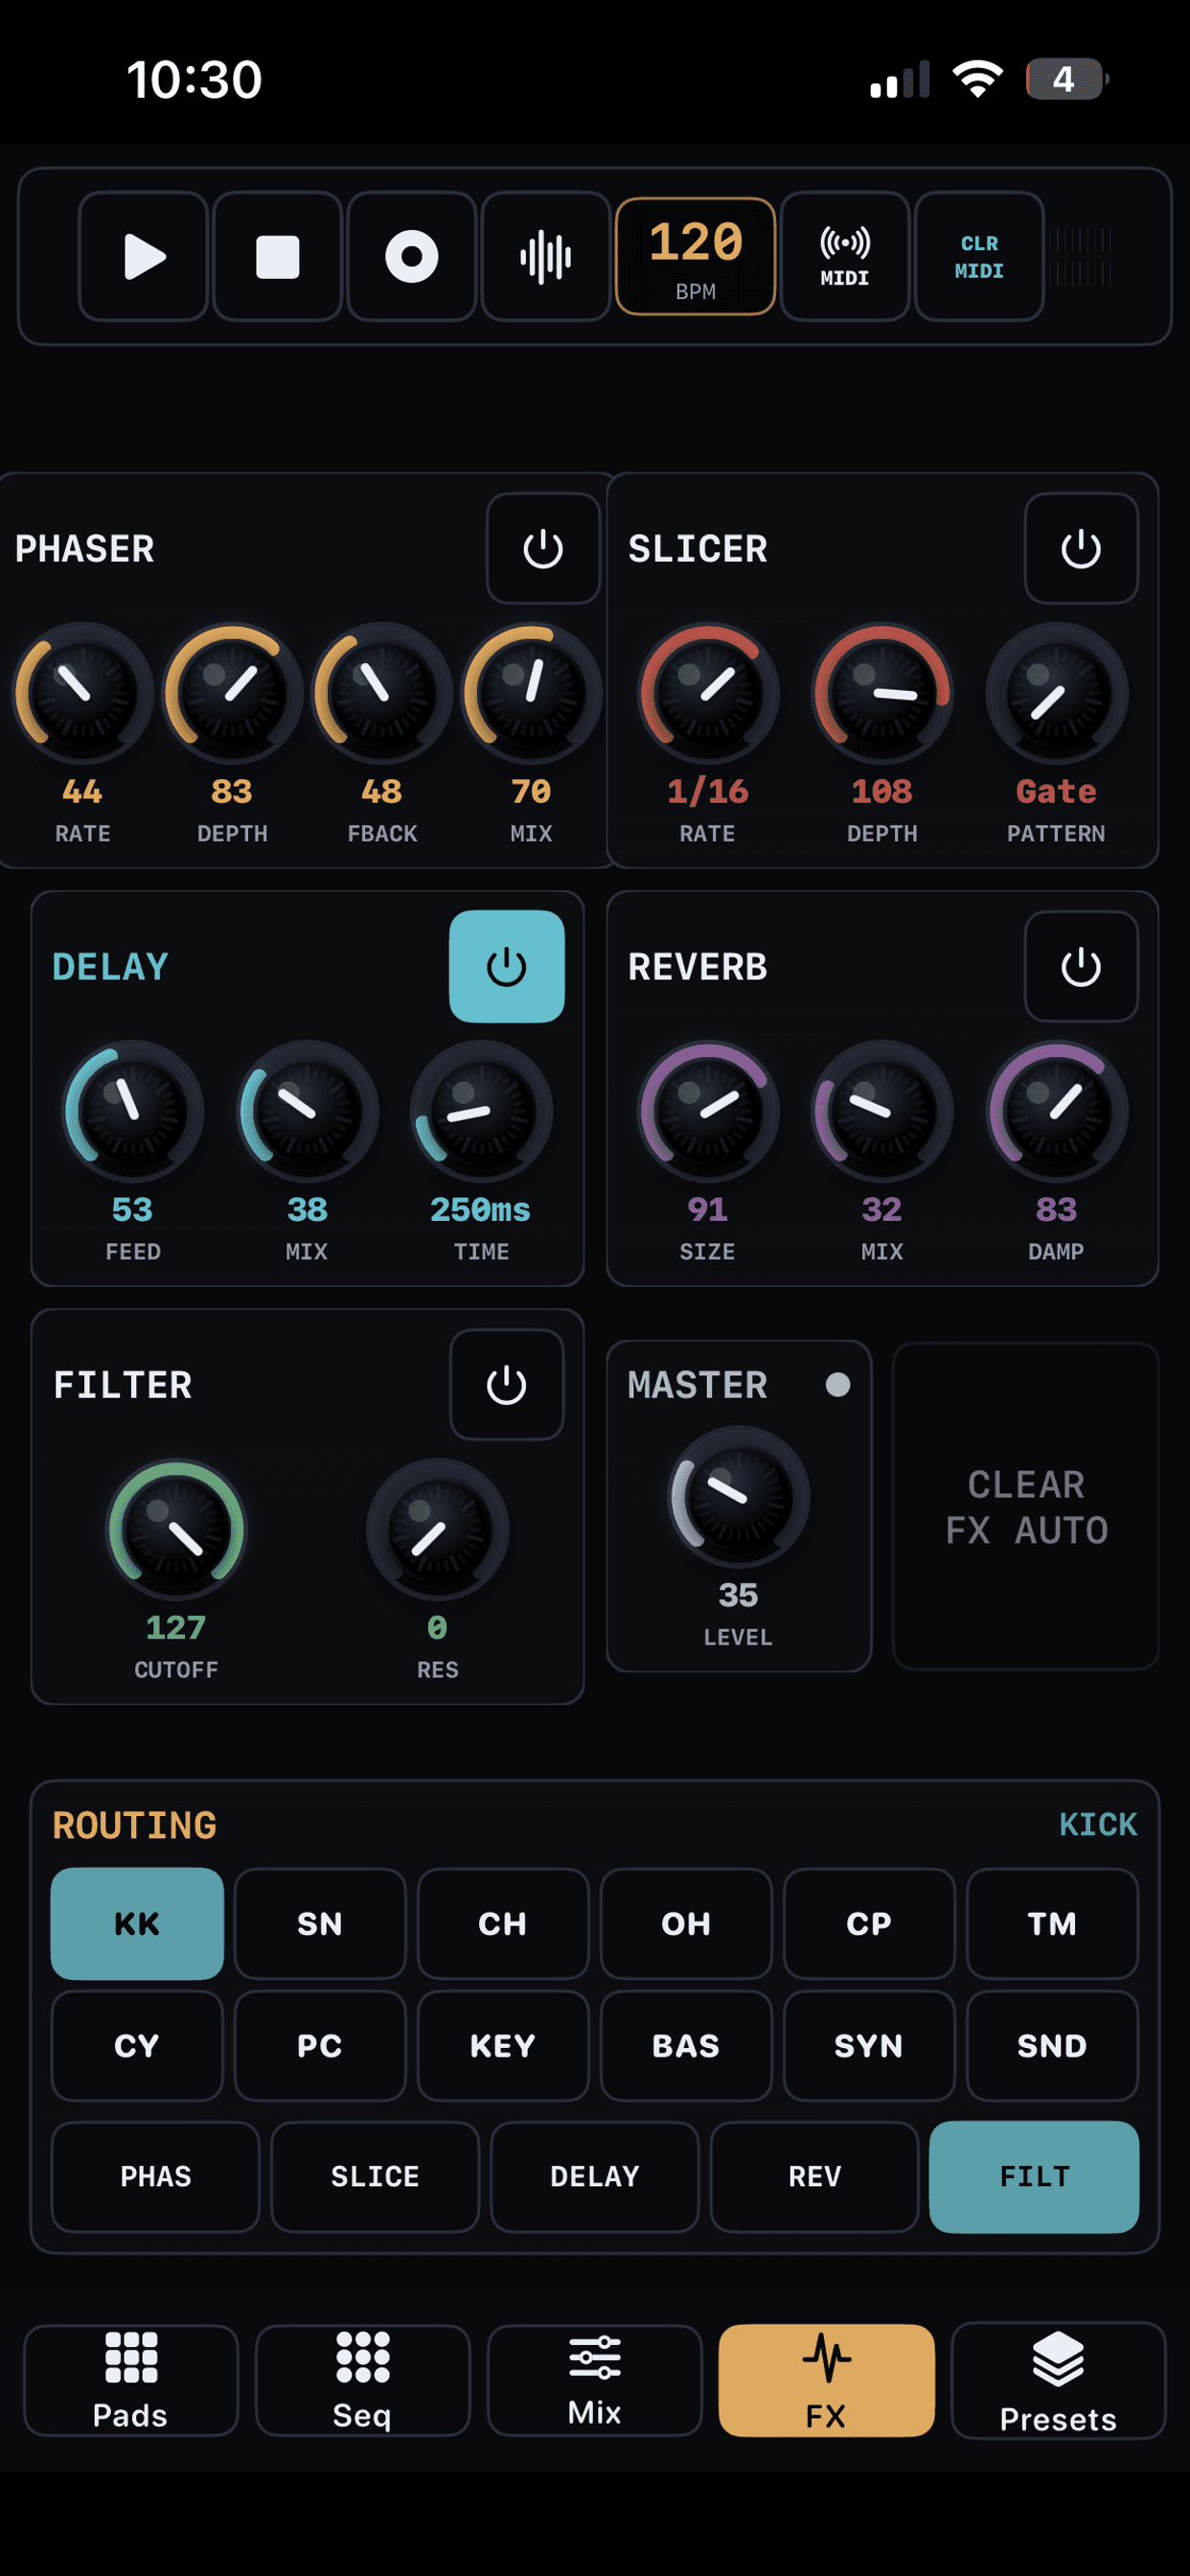Turn off the Delay power button
Screen dimensions: 1190x2576
(x=506, y=967)
